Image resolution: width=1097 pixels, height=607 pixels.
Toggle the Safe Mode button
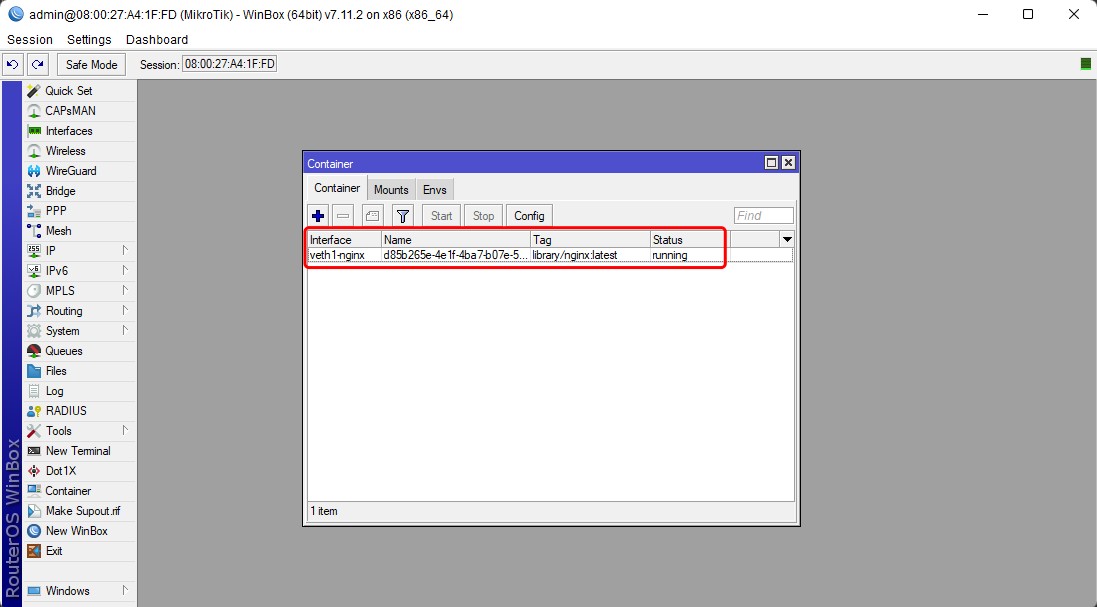[x=91, y=65]
